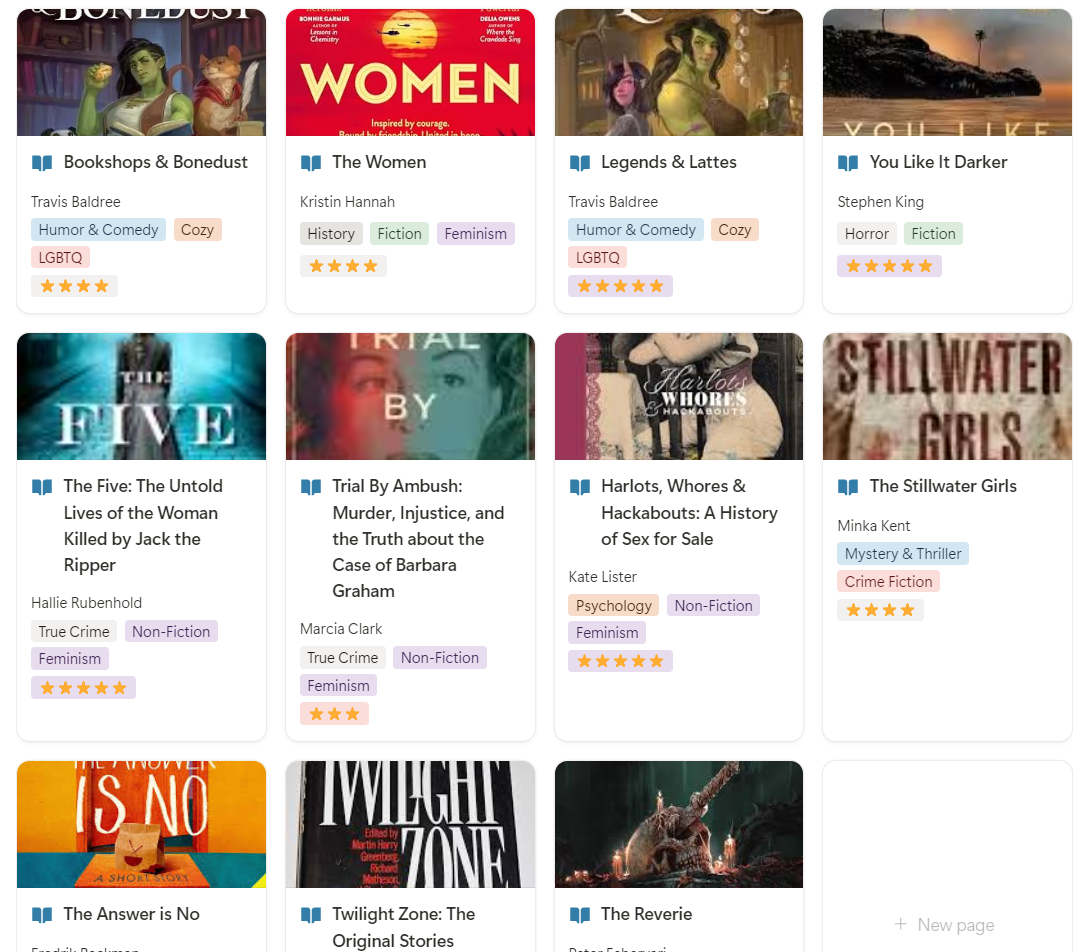Click Non-Fiction tag on Trial By Ambush card
This screenshot has height=952, width=1087.
tap(440, 657)
